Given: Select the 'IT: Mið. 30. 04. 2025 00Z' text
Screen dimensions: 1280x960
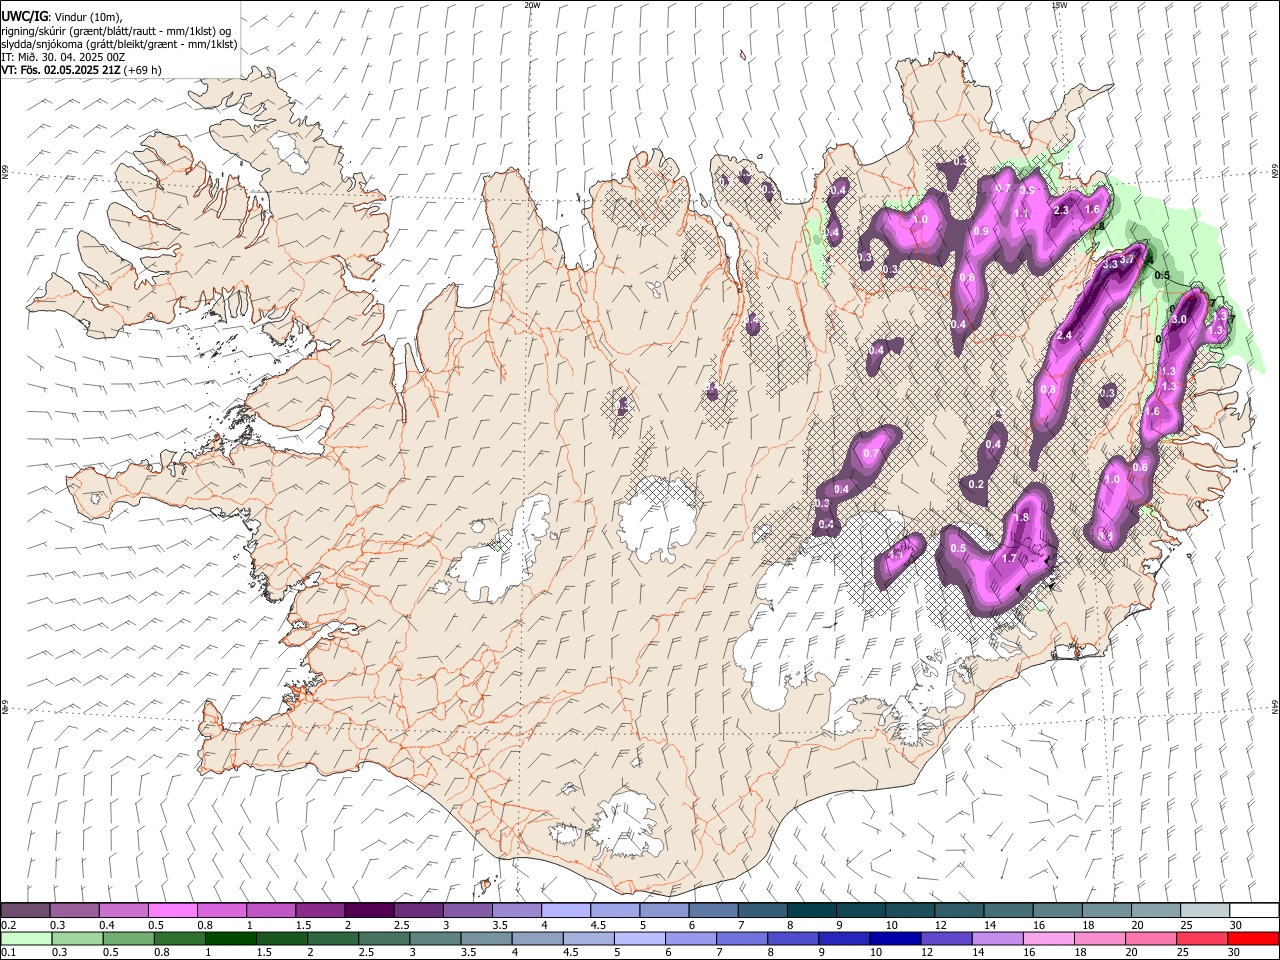Looking at the screenshot, I should click(x=63, y=57).
